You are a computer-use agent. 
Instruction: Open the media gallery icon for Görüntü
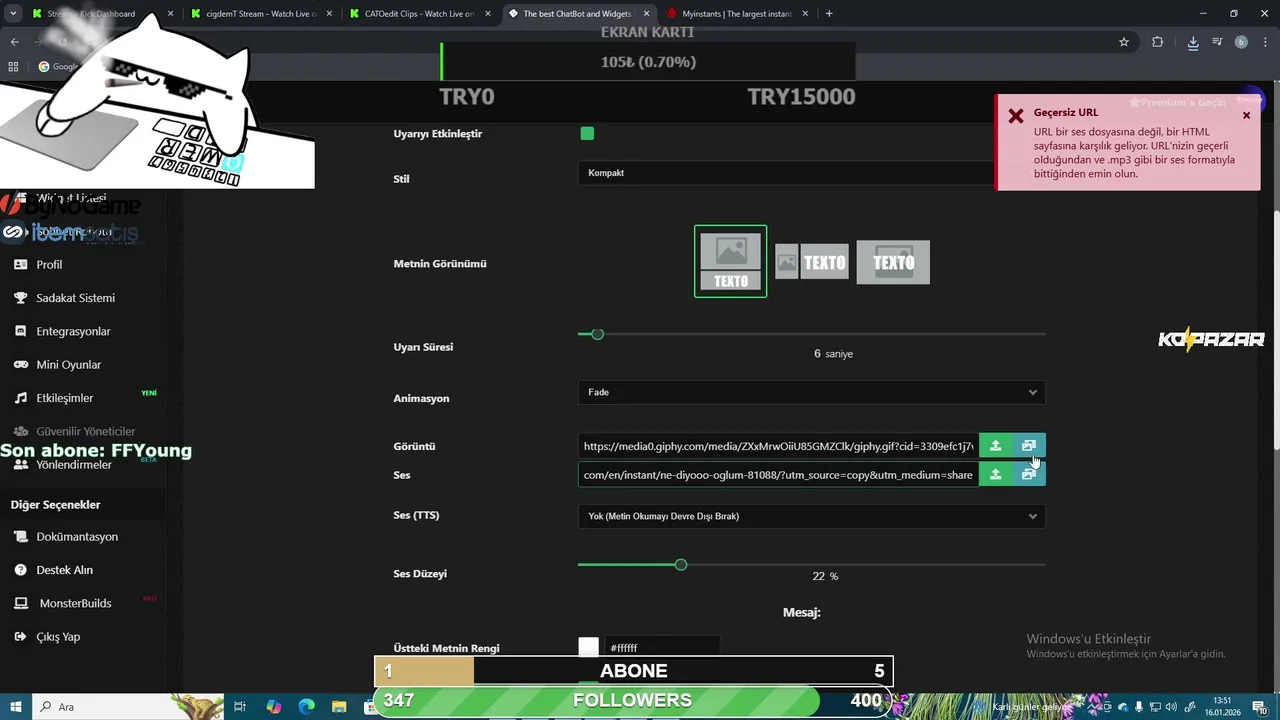tap(1029, 446)
